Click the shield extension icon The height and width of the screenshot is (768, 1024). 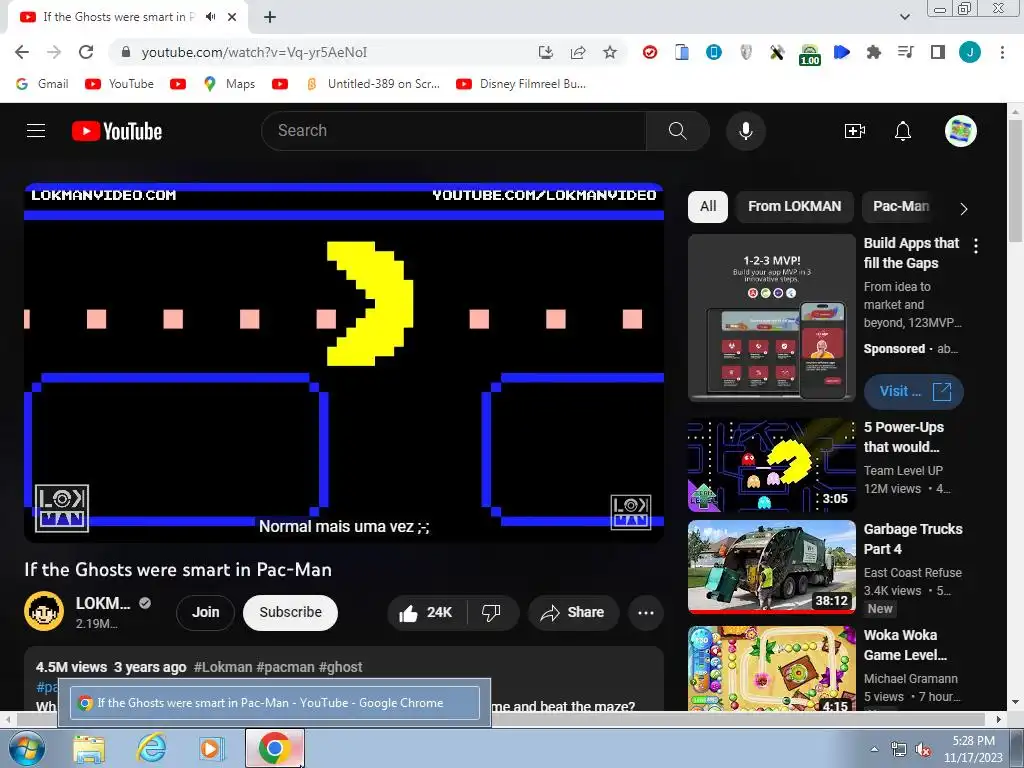(x=746, y=52)
